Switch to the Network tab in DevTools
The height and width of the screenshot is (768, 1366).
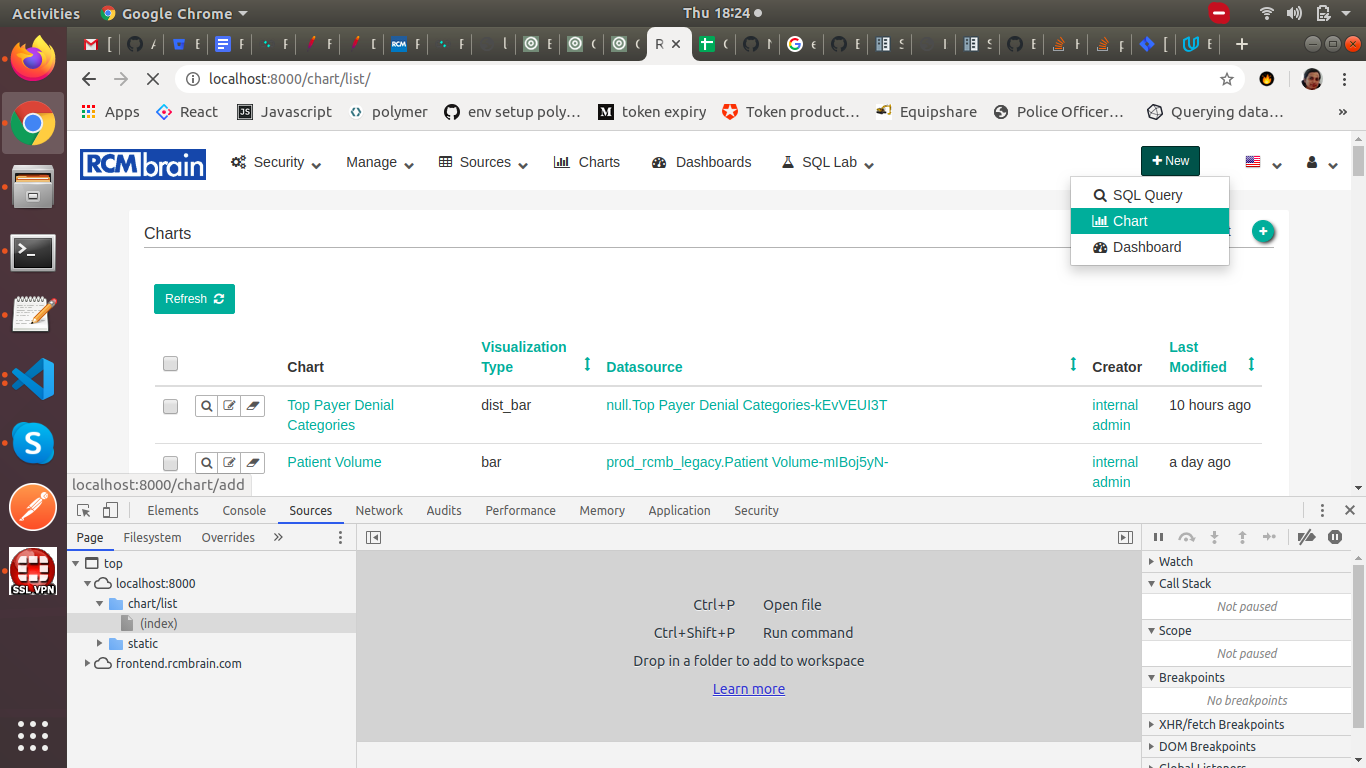379,510
